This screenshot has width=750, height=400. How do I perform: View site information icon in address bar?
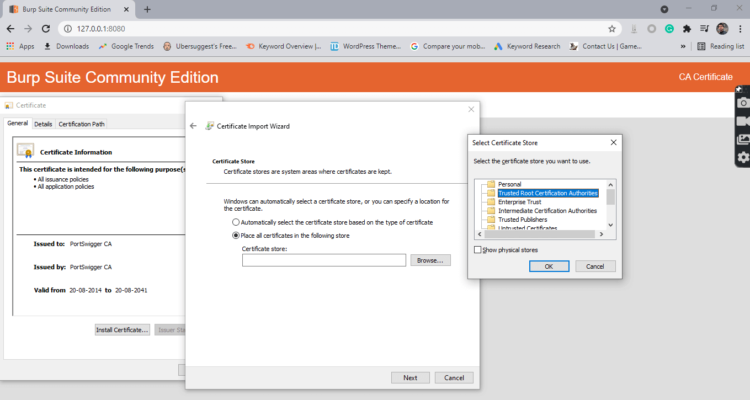pos(68,29)
